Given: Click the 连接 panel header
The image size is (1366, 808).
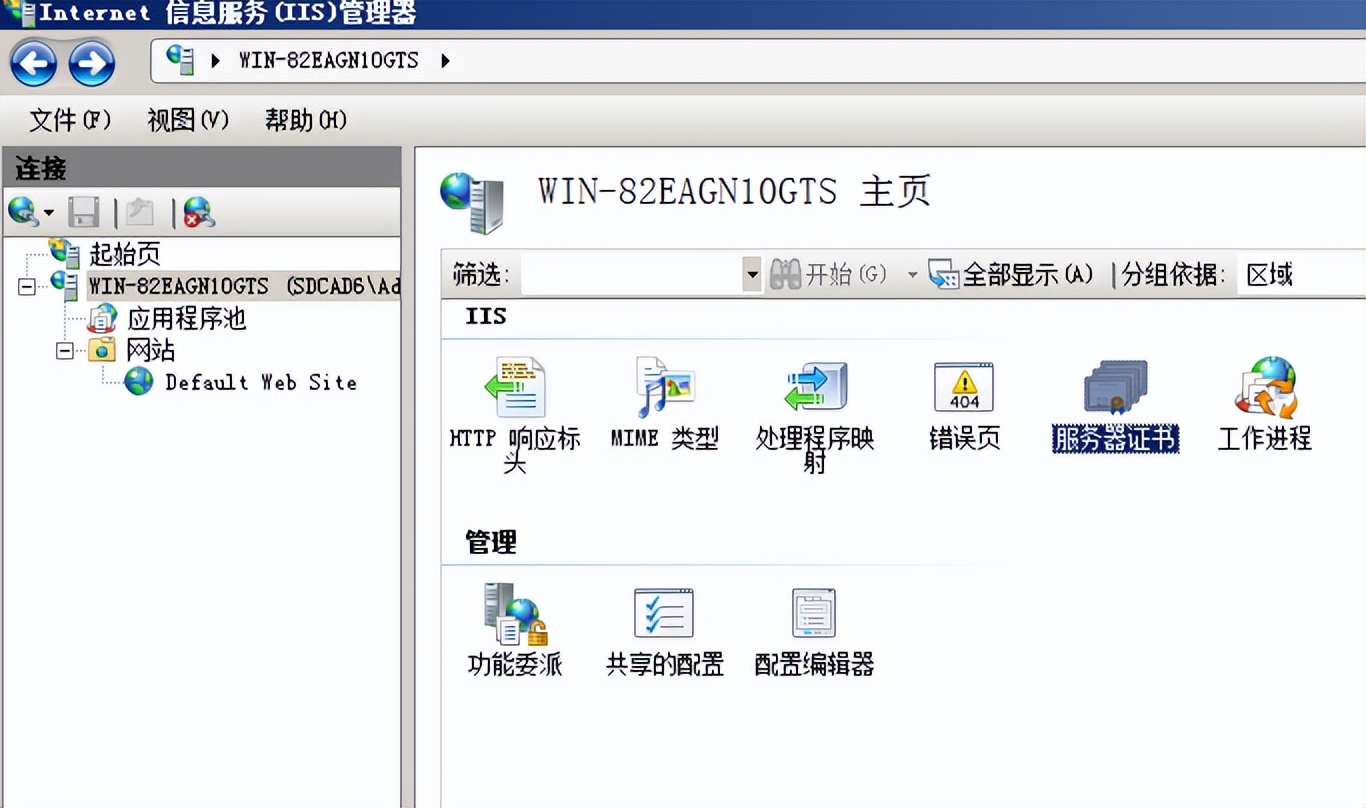Looking at the screenshot, I should pyautogui.click(x=202, y=168).
